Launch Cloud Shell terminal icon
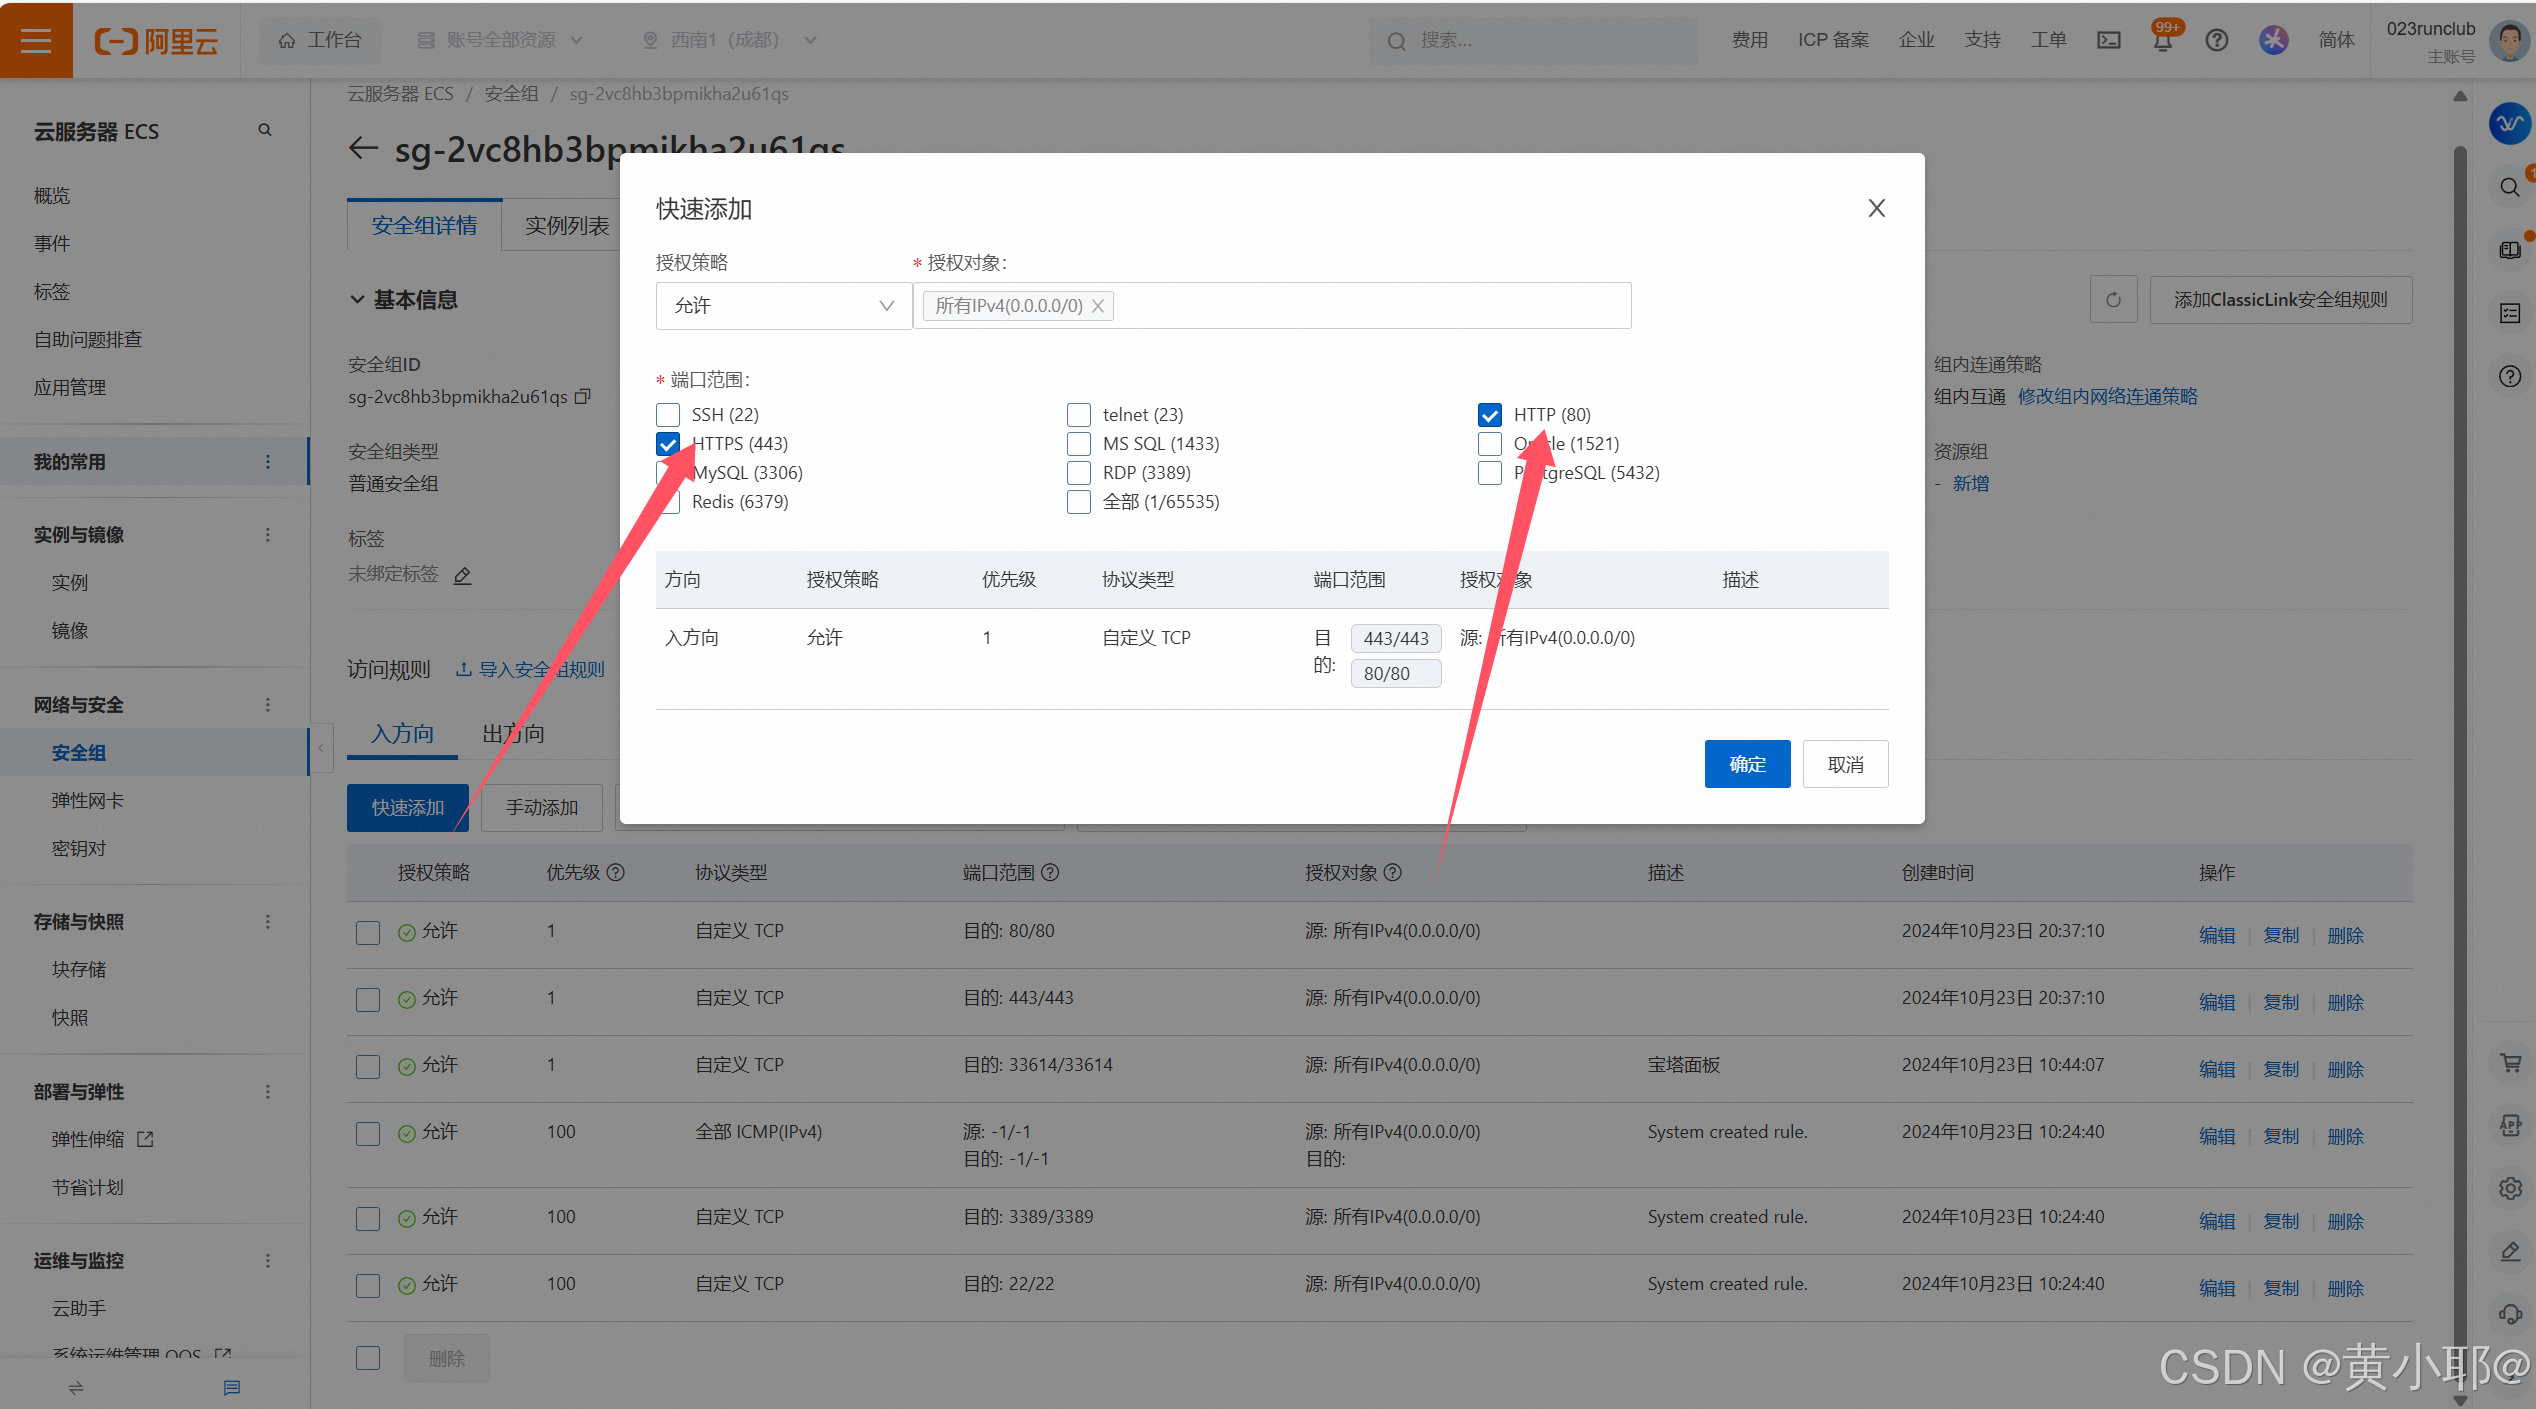 (2109, 40)
